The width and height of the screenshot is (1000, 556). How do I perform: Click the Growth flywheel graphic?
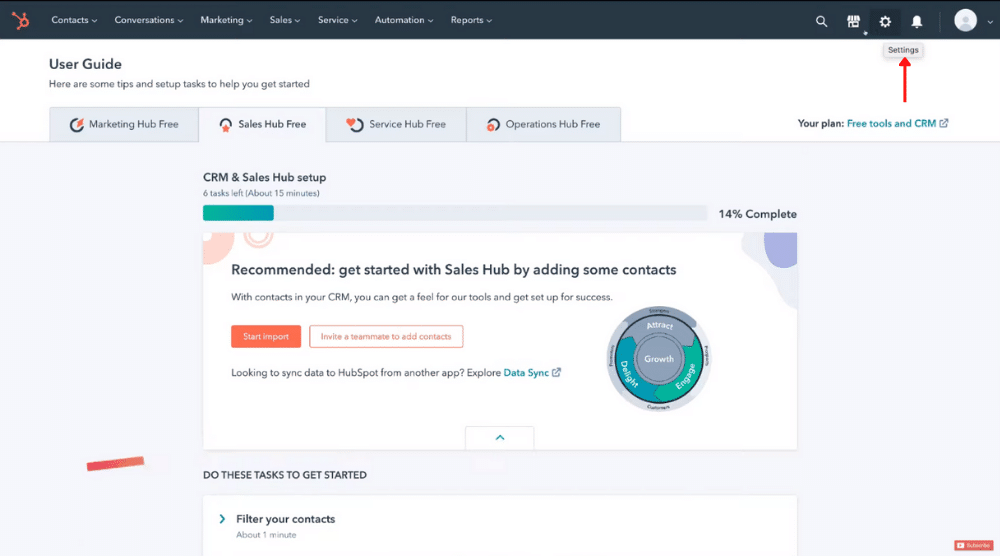tap(658, 358)
